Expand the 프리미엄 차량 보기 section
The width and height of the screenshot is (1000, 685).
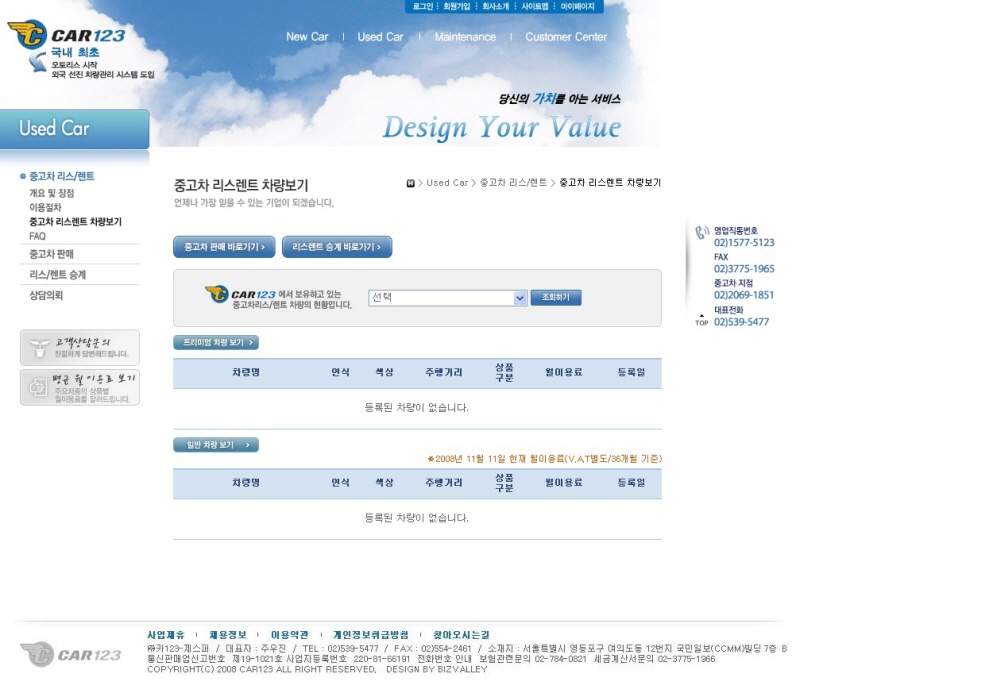216,342
